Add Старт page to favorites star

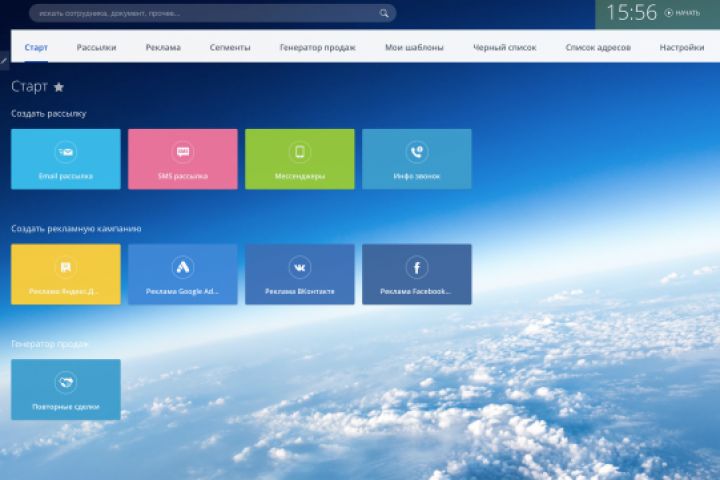[59, 87]
